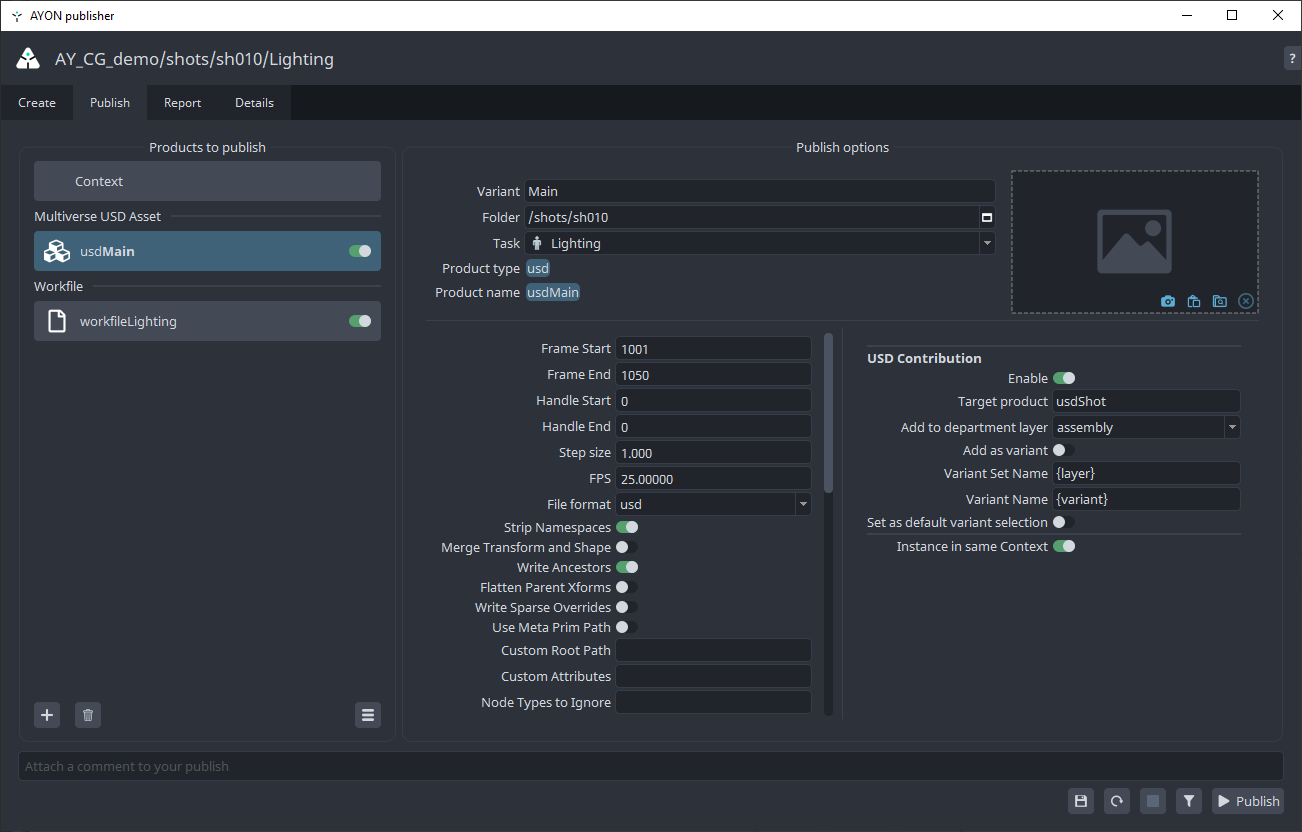Toggle workfileLighting product active switch

360,321
